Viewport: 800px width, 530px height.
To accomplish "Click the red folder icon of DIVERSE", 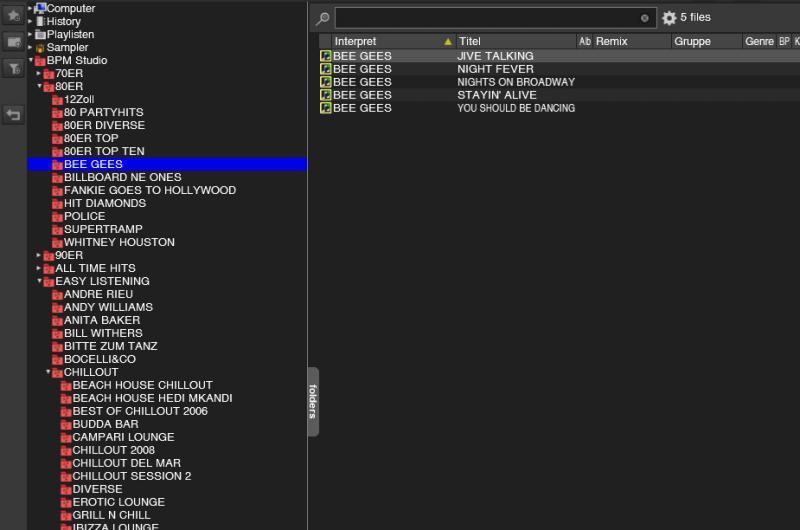I will click(x=66, y=490).
